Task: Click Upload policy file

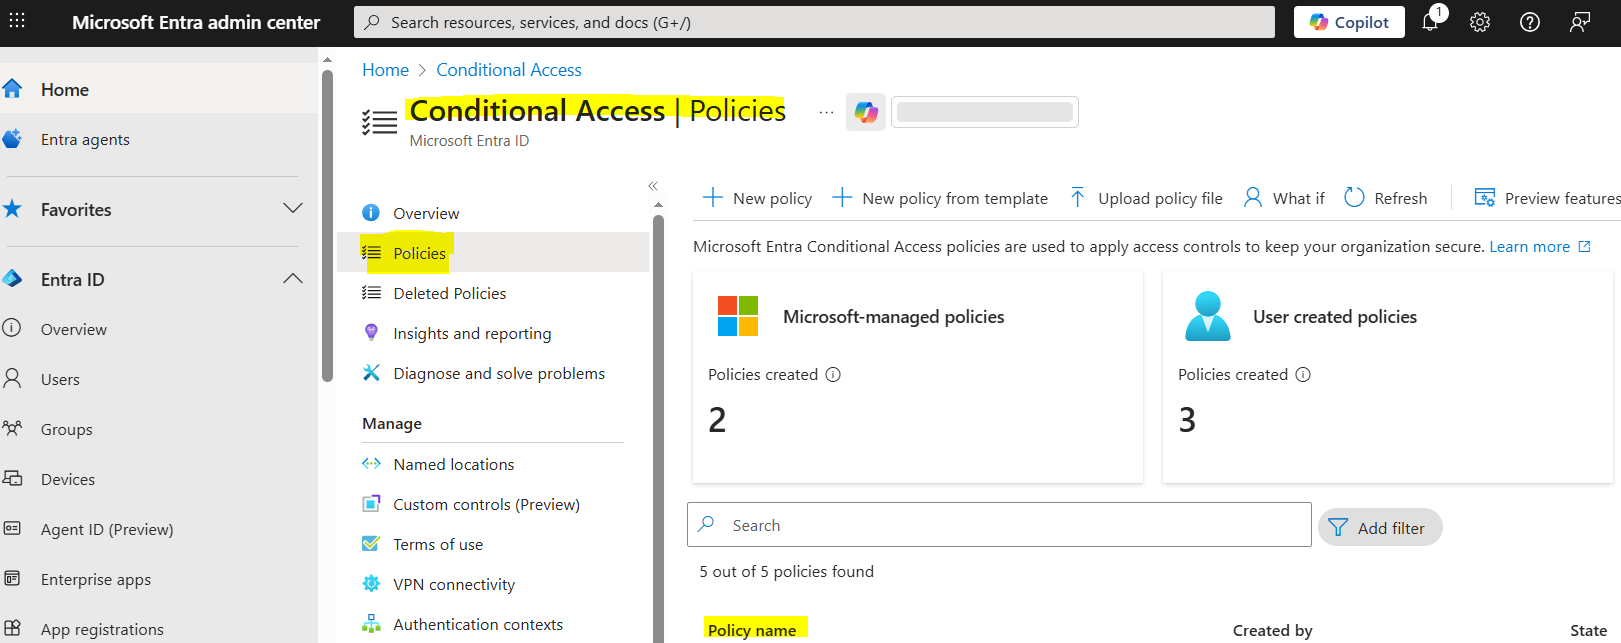Action: pyautogui.click(x=1147, y=198)
